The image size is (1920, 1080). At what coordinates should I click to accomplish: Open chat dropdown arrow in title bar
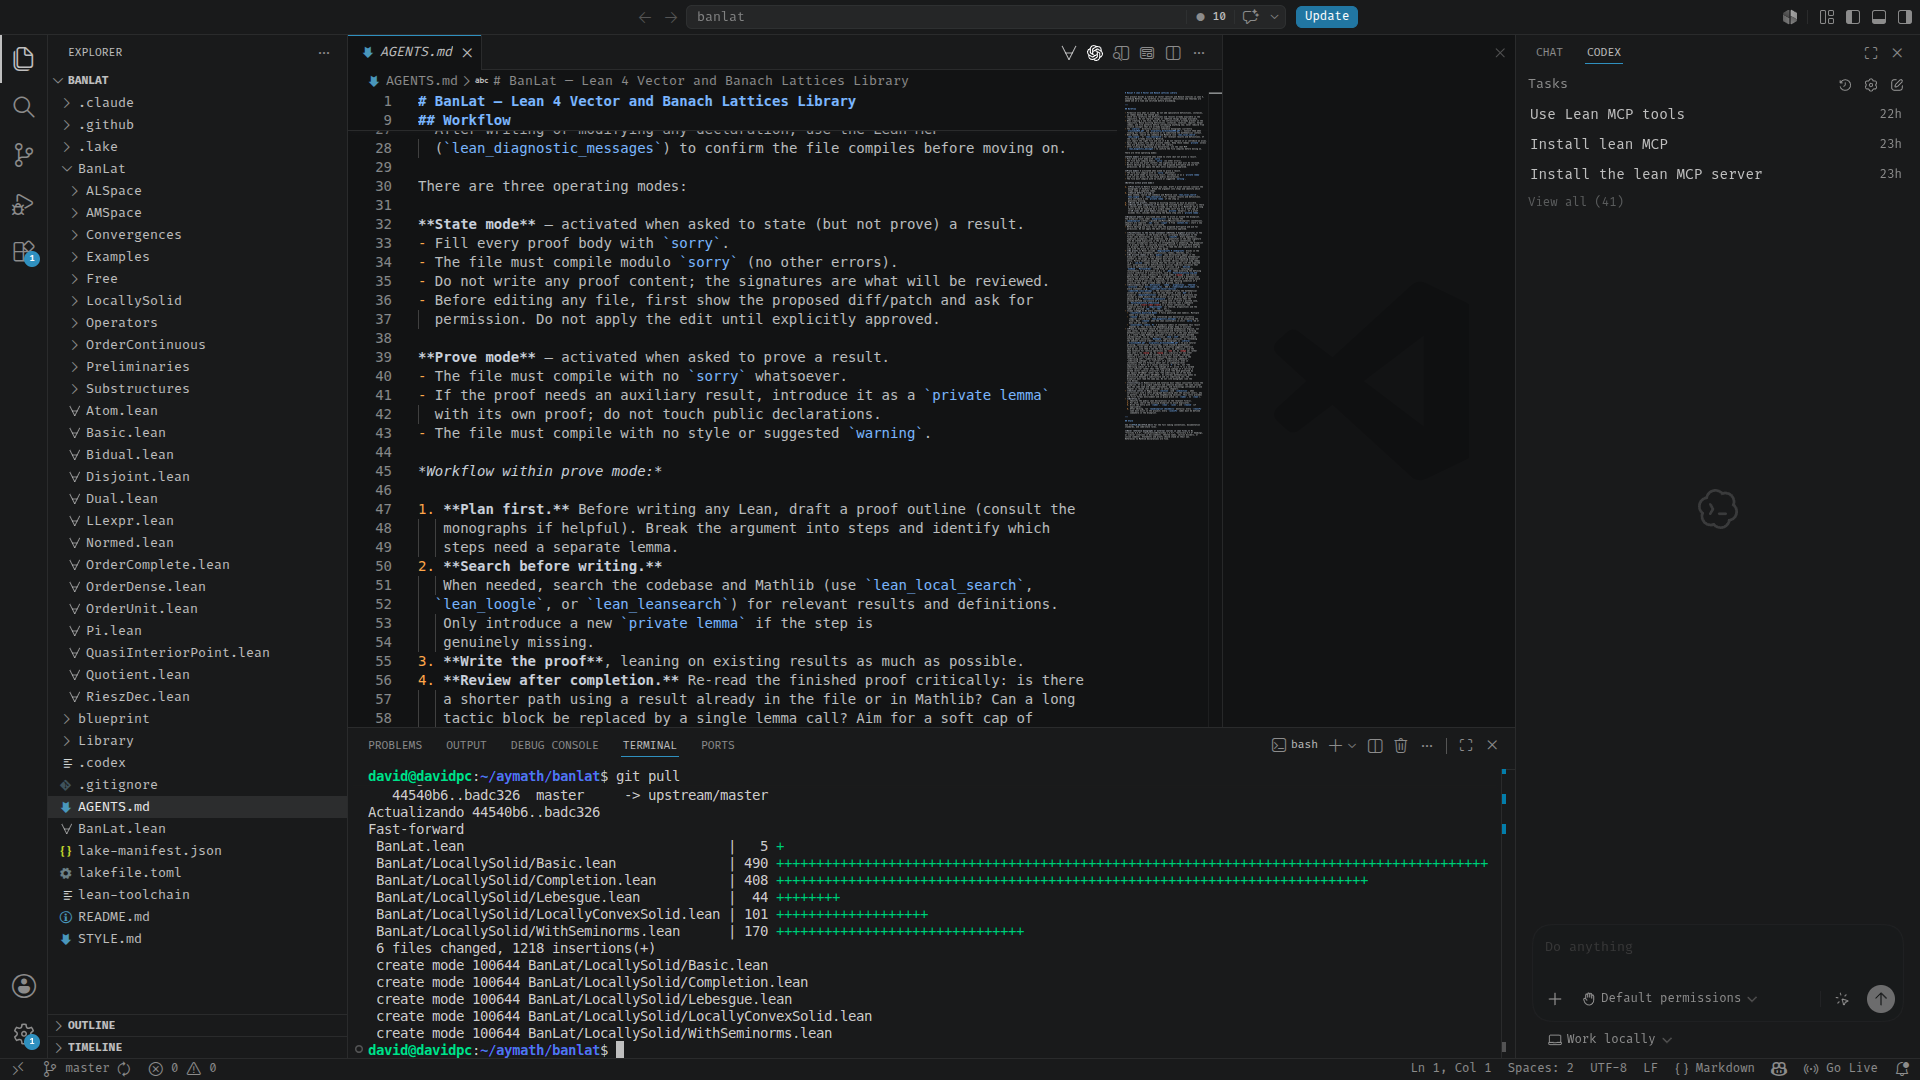(x=1274, y=17)
